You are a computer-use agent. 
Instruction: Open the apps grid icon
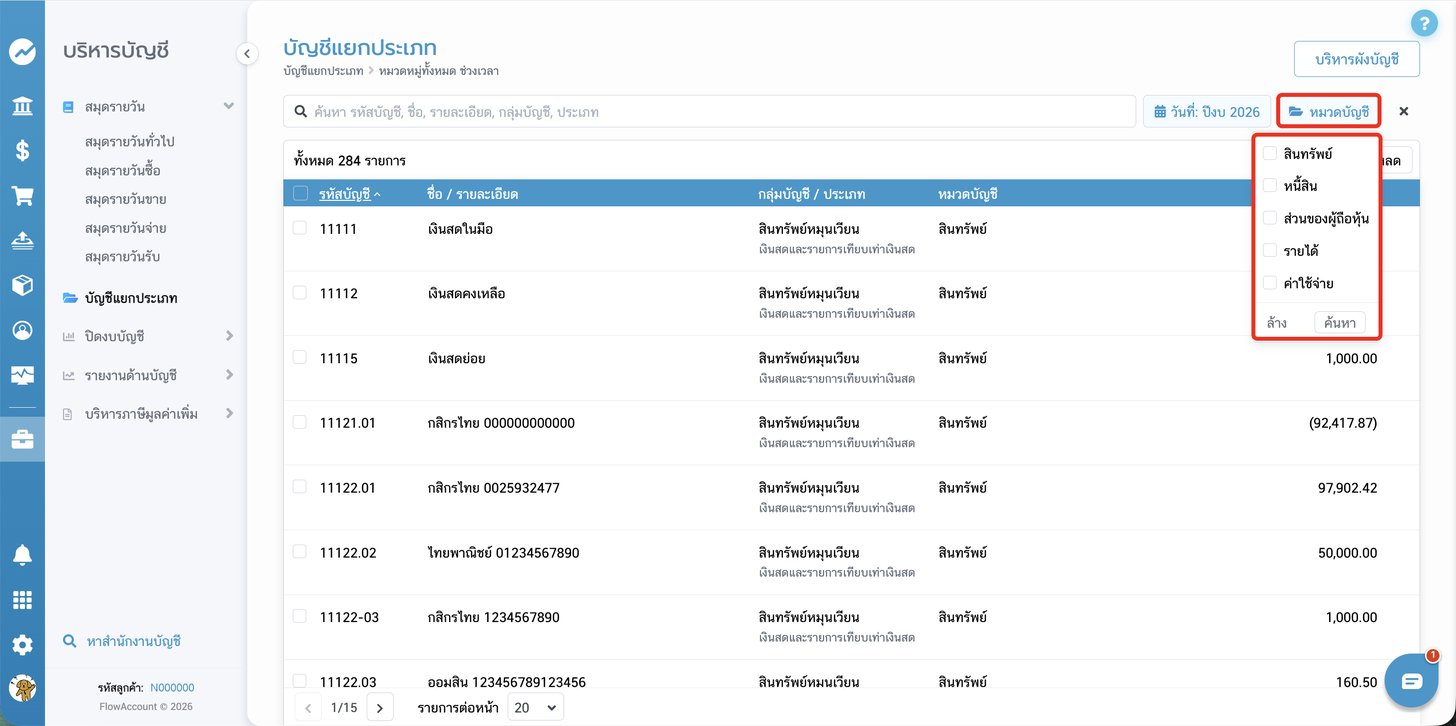pos(22,600)
